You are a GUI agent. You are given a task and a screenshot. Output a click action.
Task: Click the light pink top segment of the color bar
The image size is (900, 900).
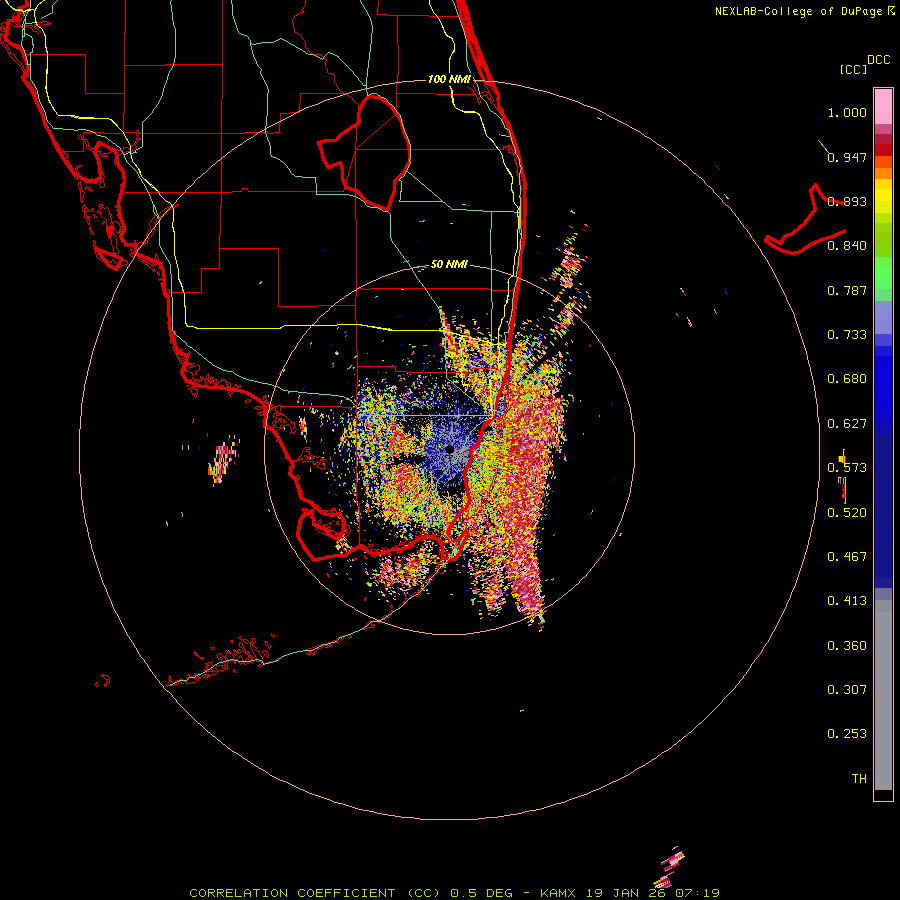(x=883, y=106)
